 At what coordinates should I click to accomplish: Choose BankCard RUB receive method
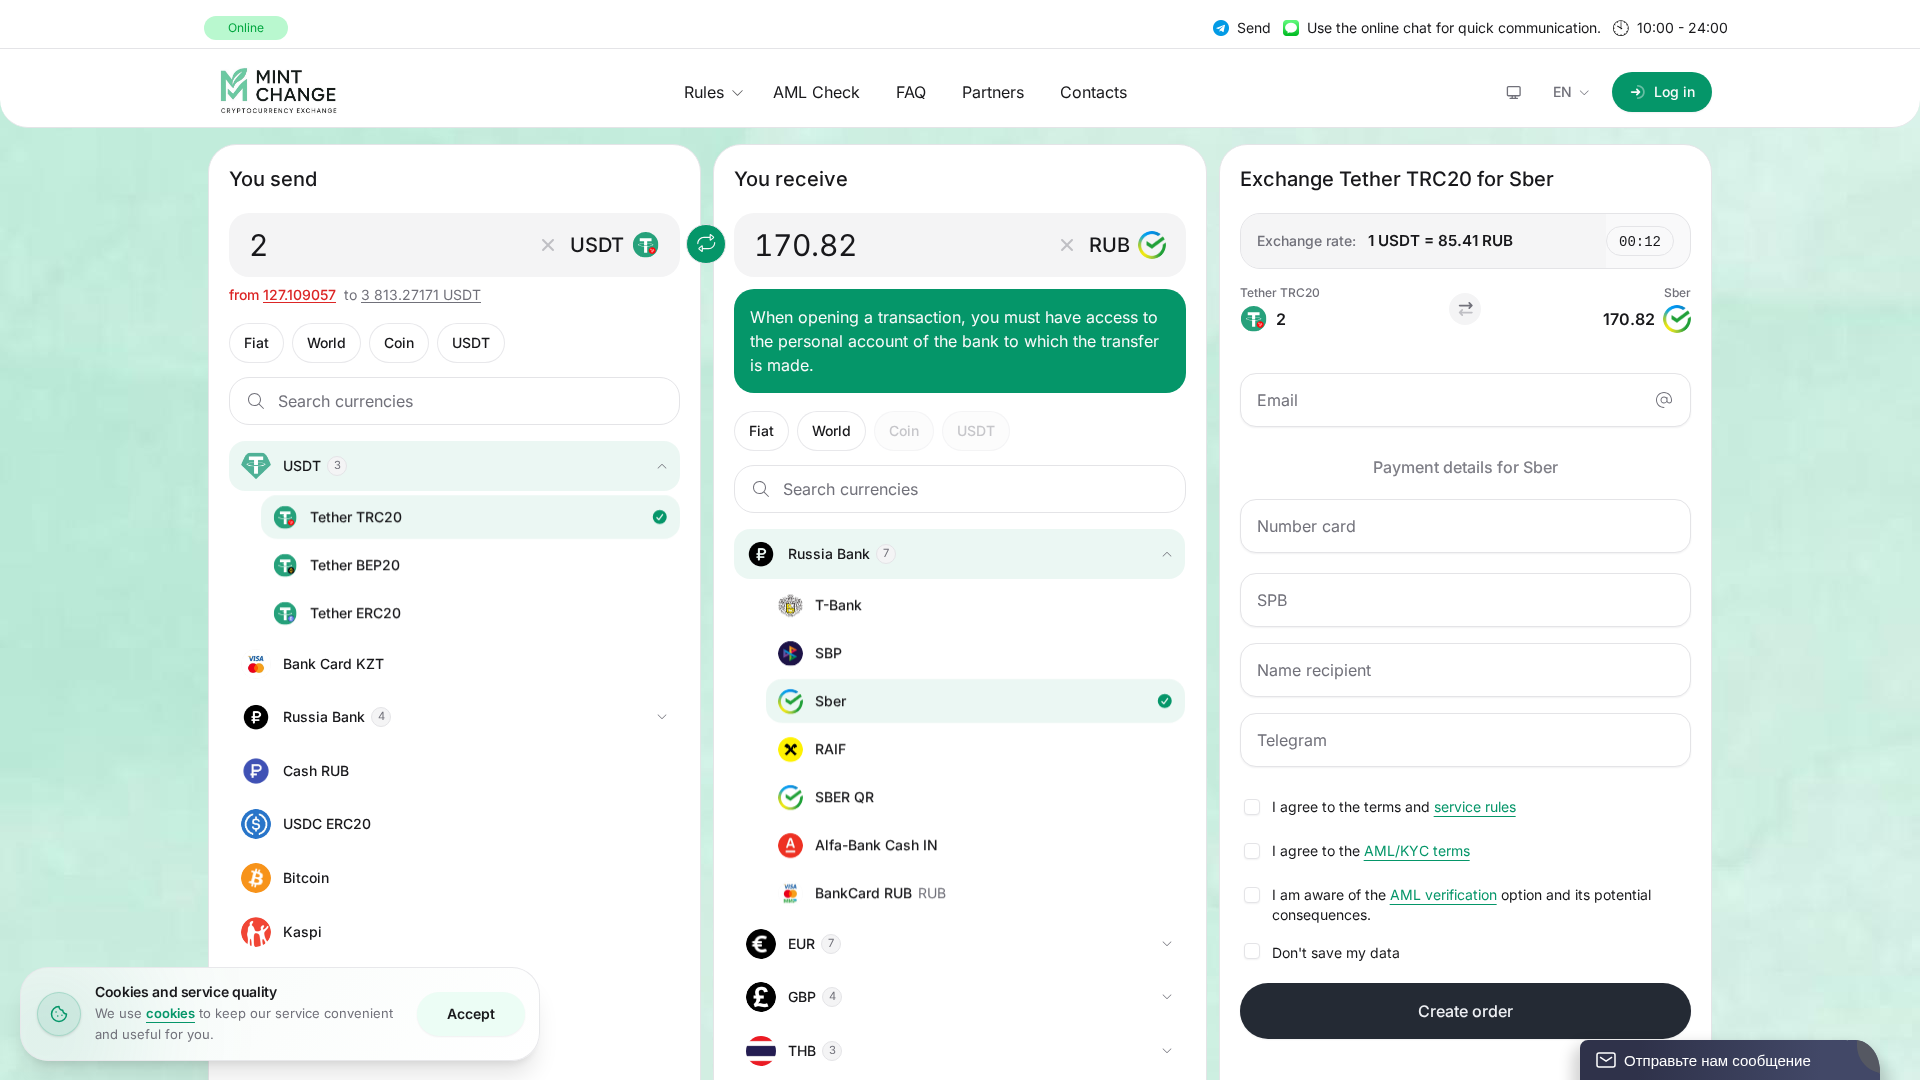[975, 893]
